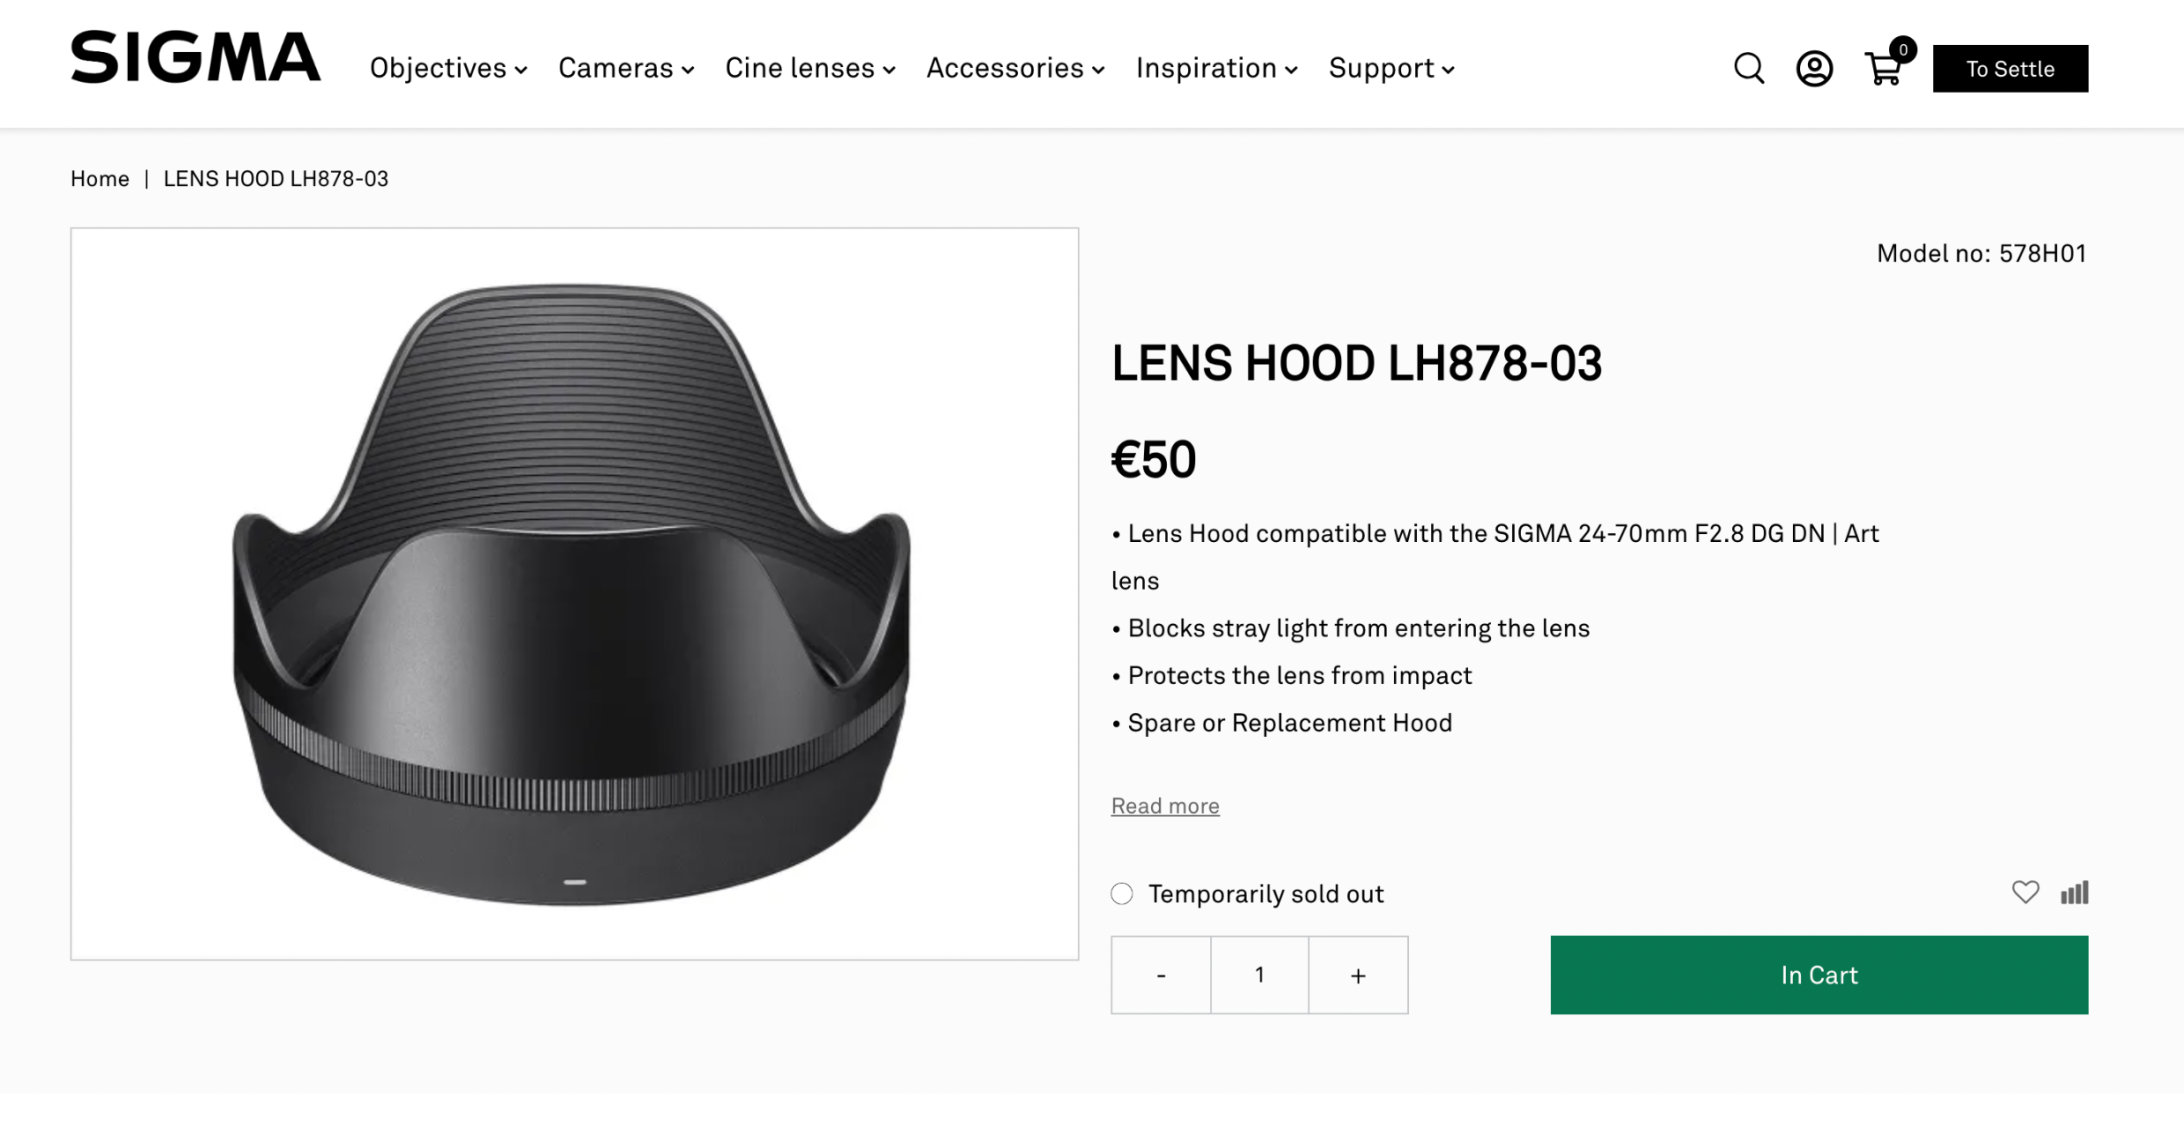The image size is (2184, 1136).
Task: Expand the Objectives dropdown menu
Action: pos(448,69)
